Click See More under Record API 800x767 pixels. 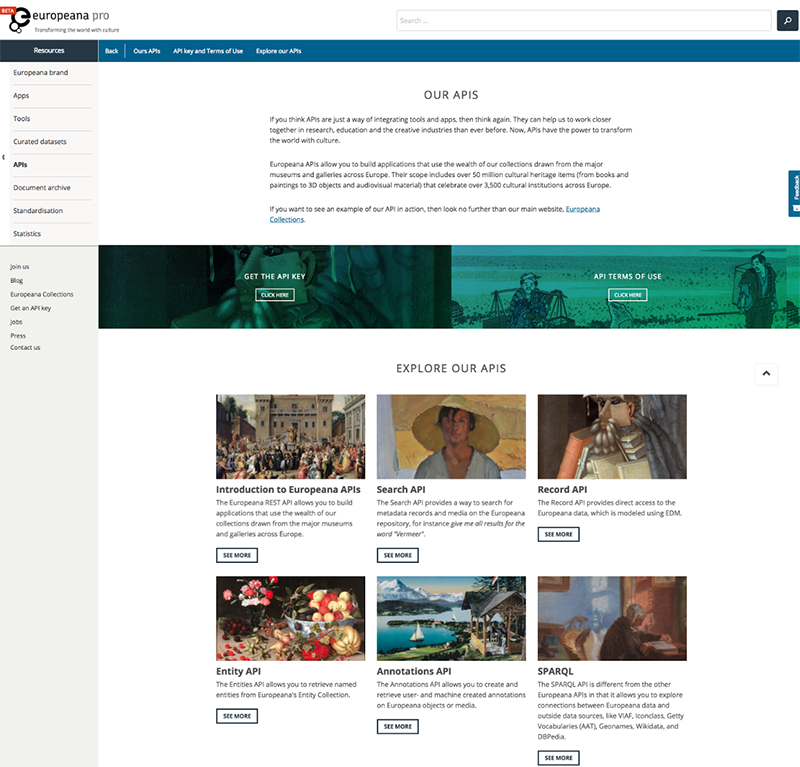pyautogui.click(x=558, y=534)
